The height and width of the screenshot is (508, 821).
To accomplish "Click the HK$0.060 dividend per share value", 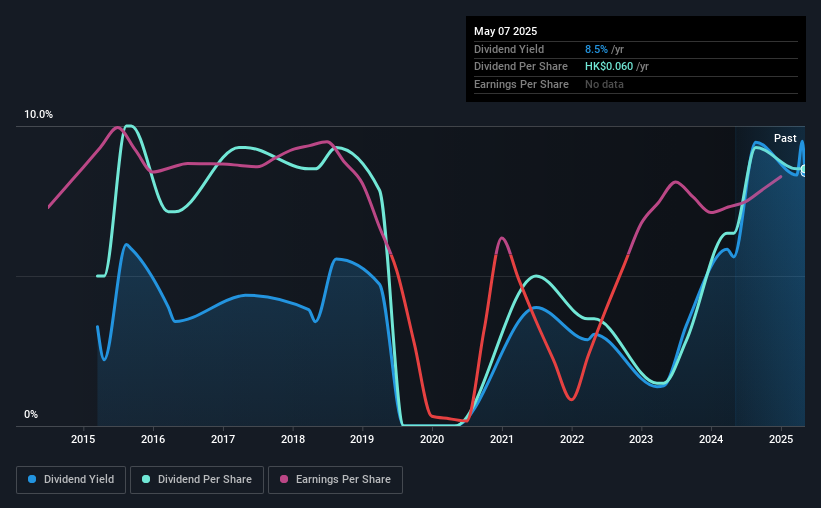I will pos(609,67).
